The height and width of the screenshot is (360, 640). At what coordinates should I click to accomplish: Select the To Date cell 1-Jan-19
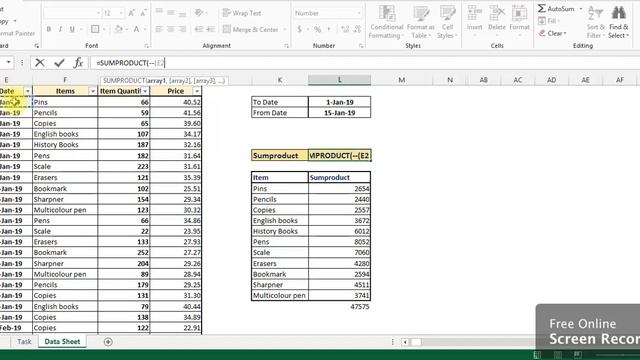340,102
